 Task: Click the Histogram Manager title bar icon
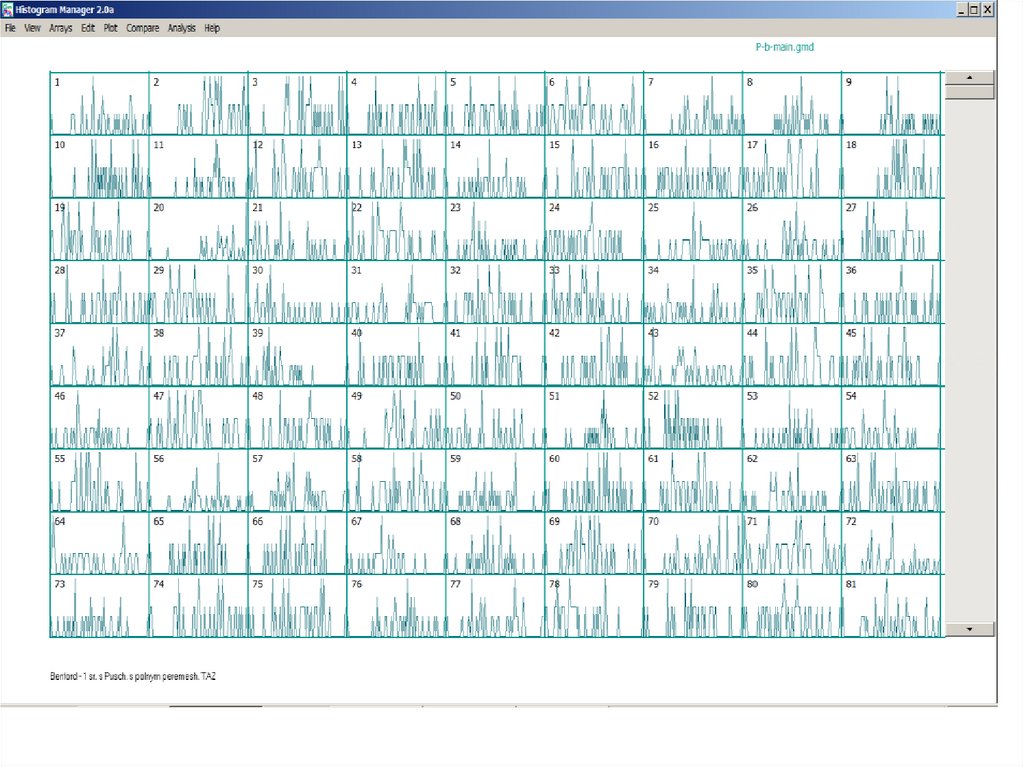pos(7,9)
